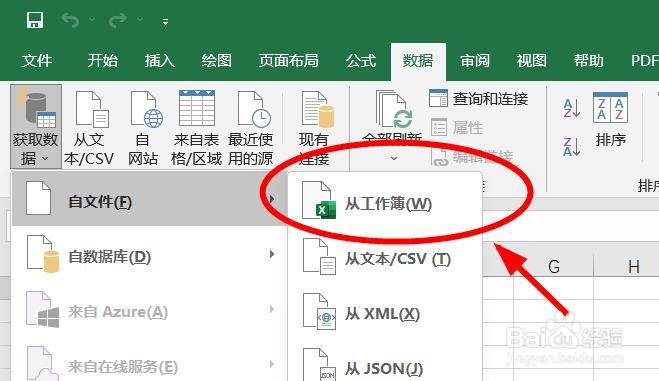Sort descending with Z-A icon

click(572, 147)
